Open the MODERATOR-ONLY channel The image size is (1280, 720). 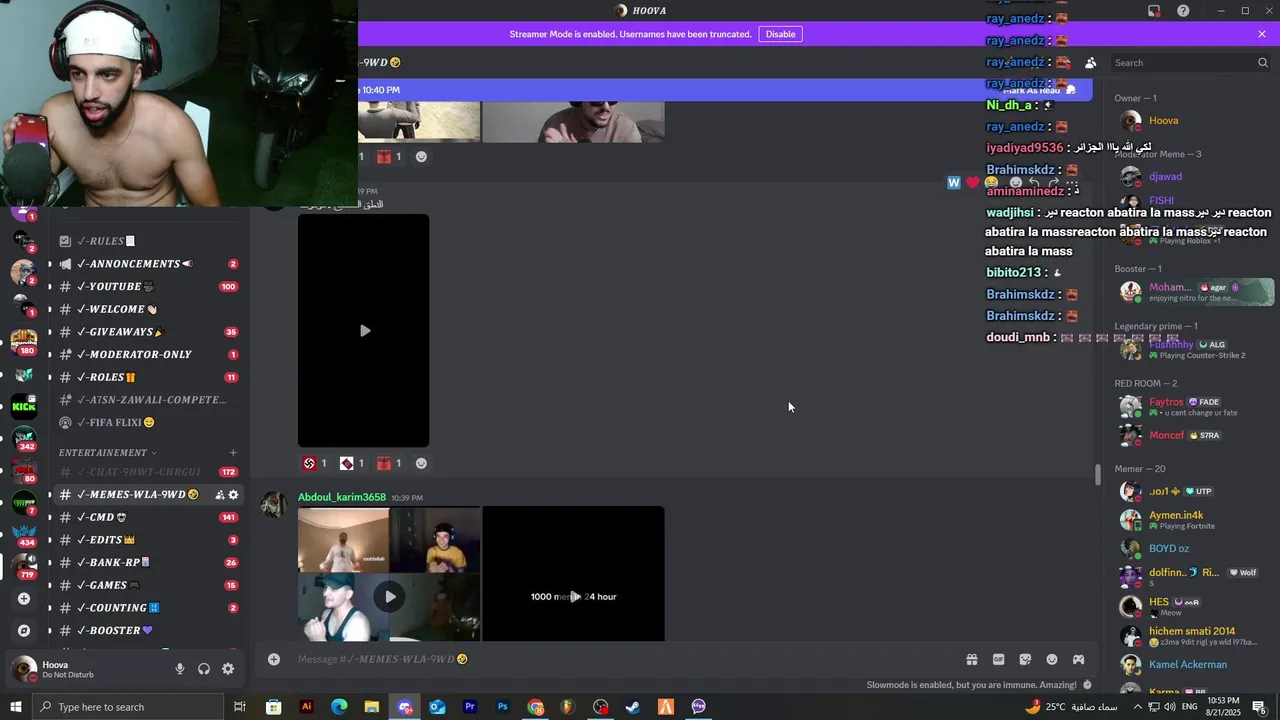pos(148,355)
